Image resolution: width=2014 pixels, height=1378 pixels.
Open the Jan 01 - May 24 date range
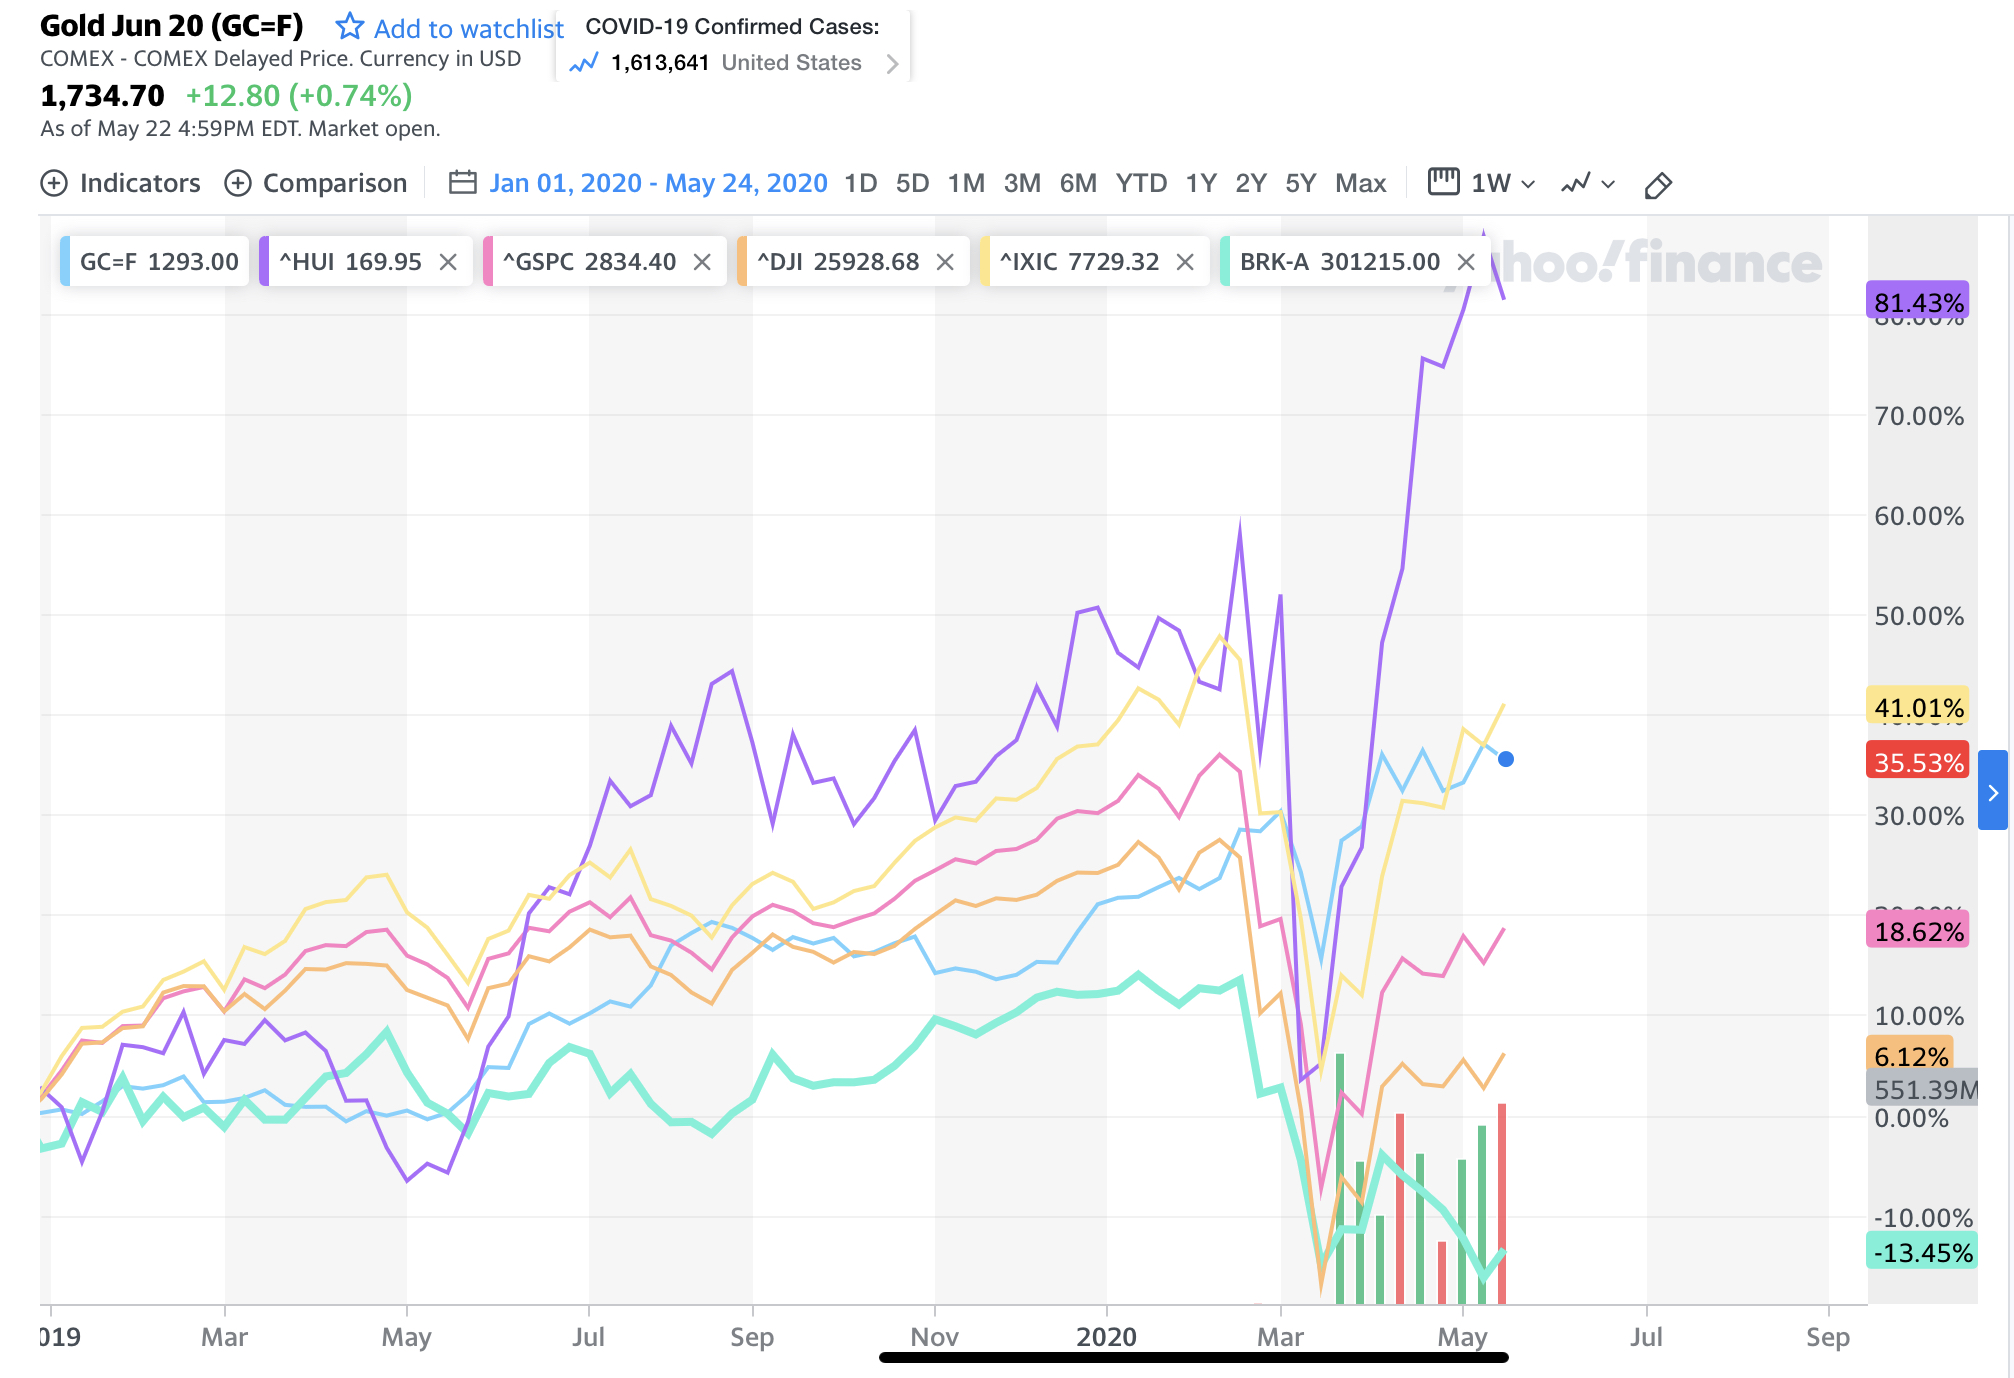658,184
